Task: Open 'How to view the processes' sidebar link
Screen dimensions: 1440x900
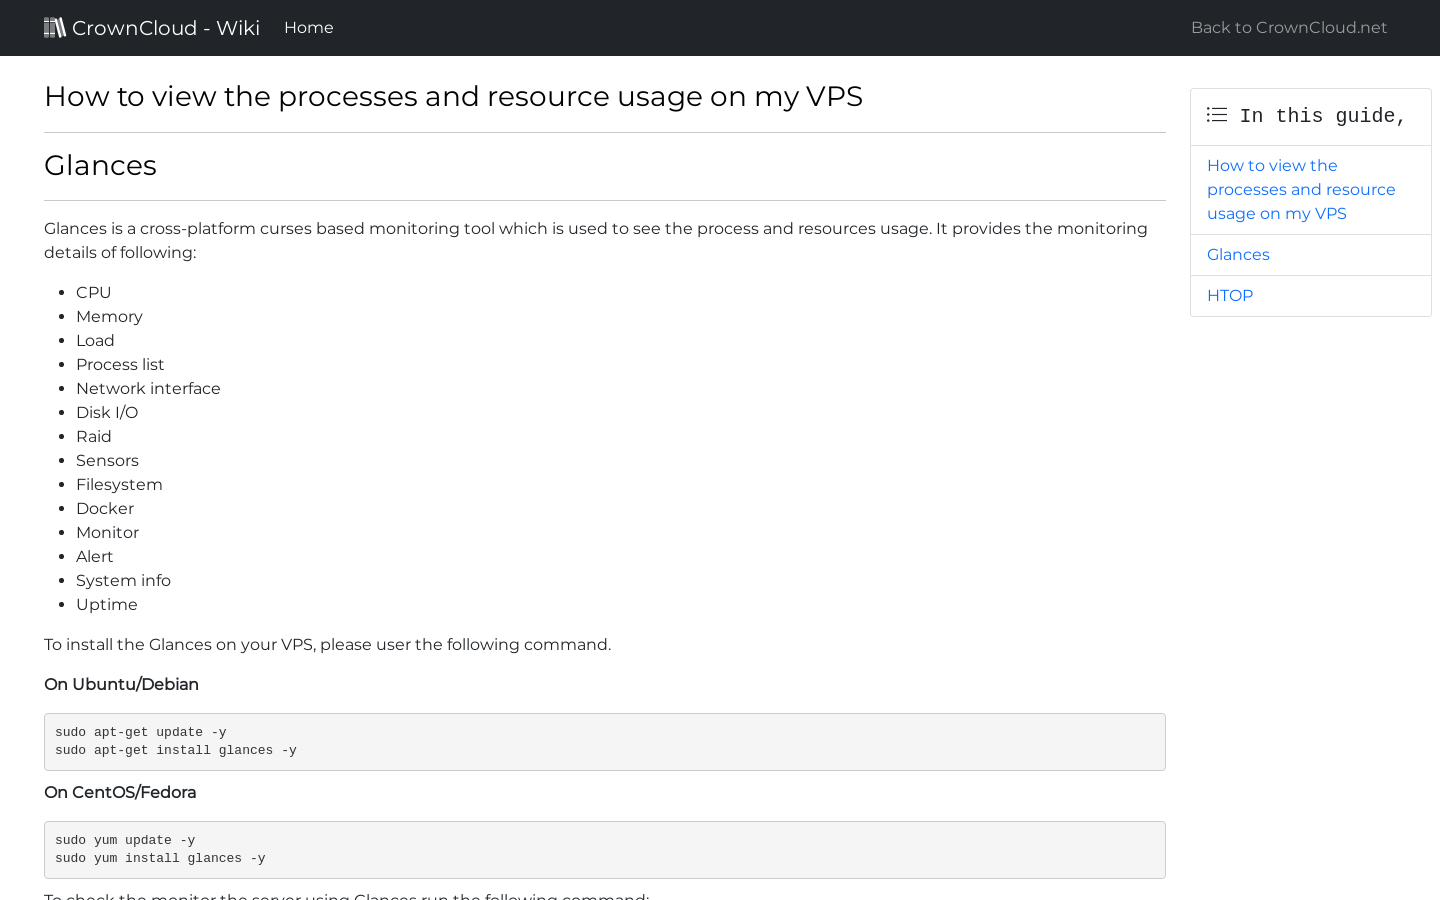Action: click(x=1300, y=190)
